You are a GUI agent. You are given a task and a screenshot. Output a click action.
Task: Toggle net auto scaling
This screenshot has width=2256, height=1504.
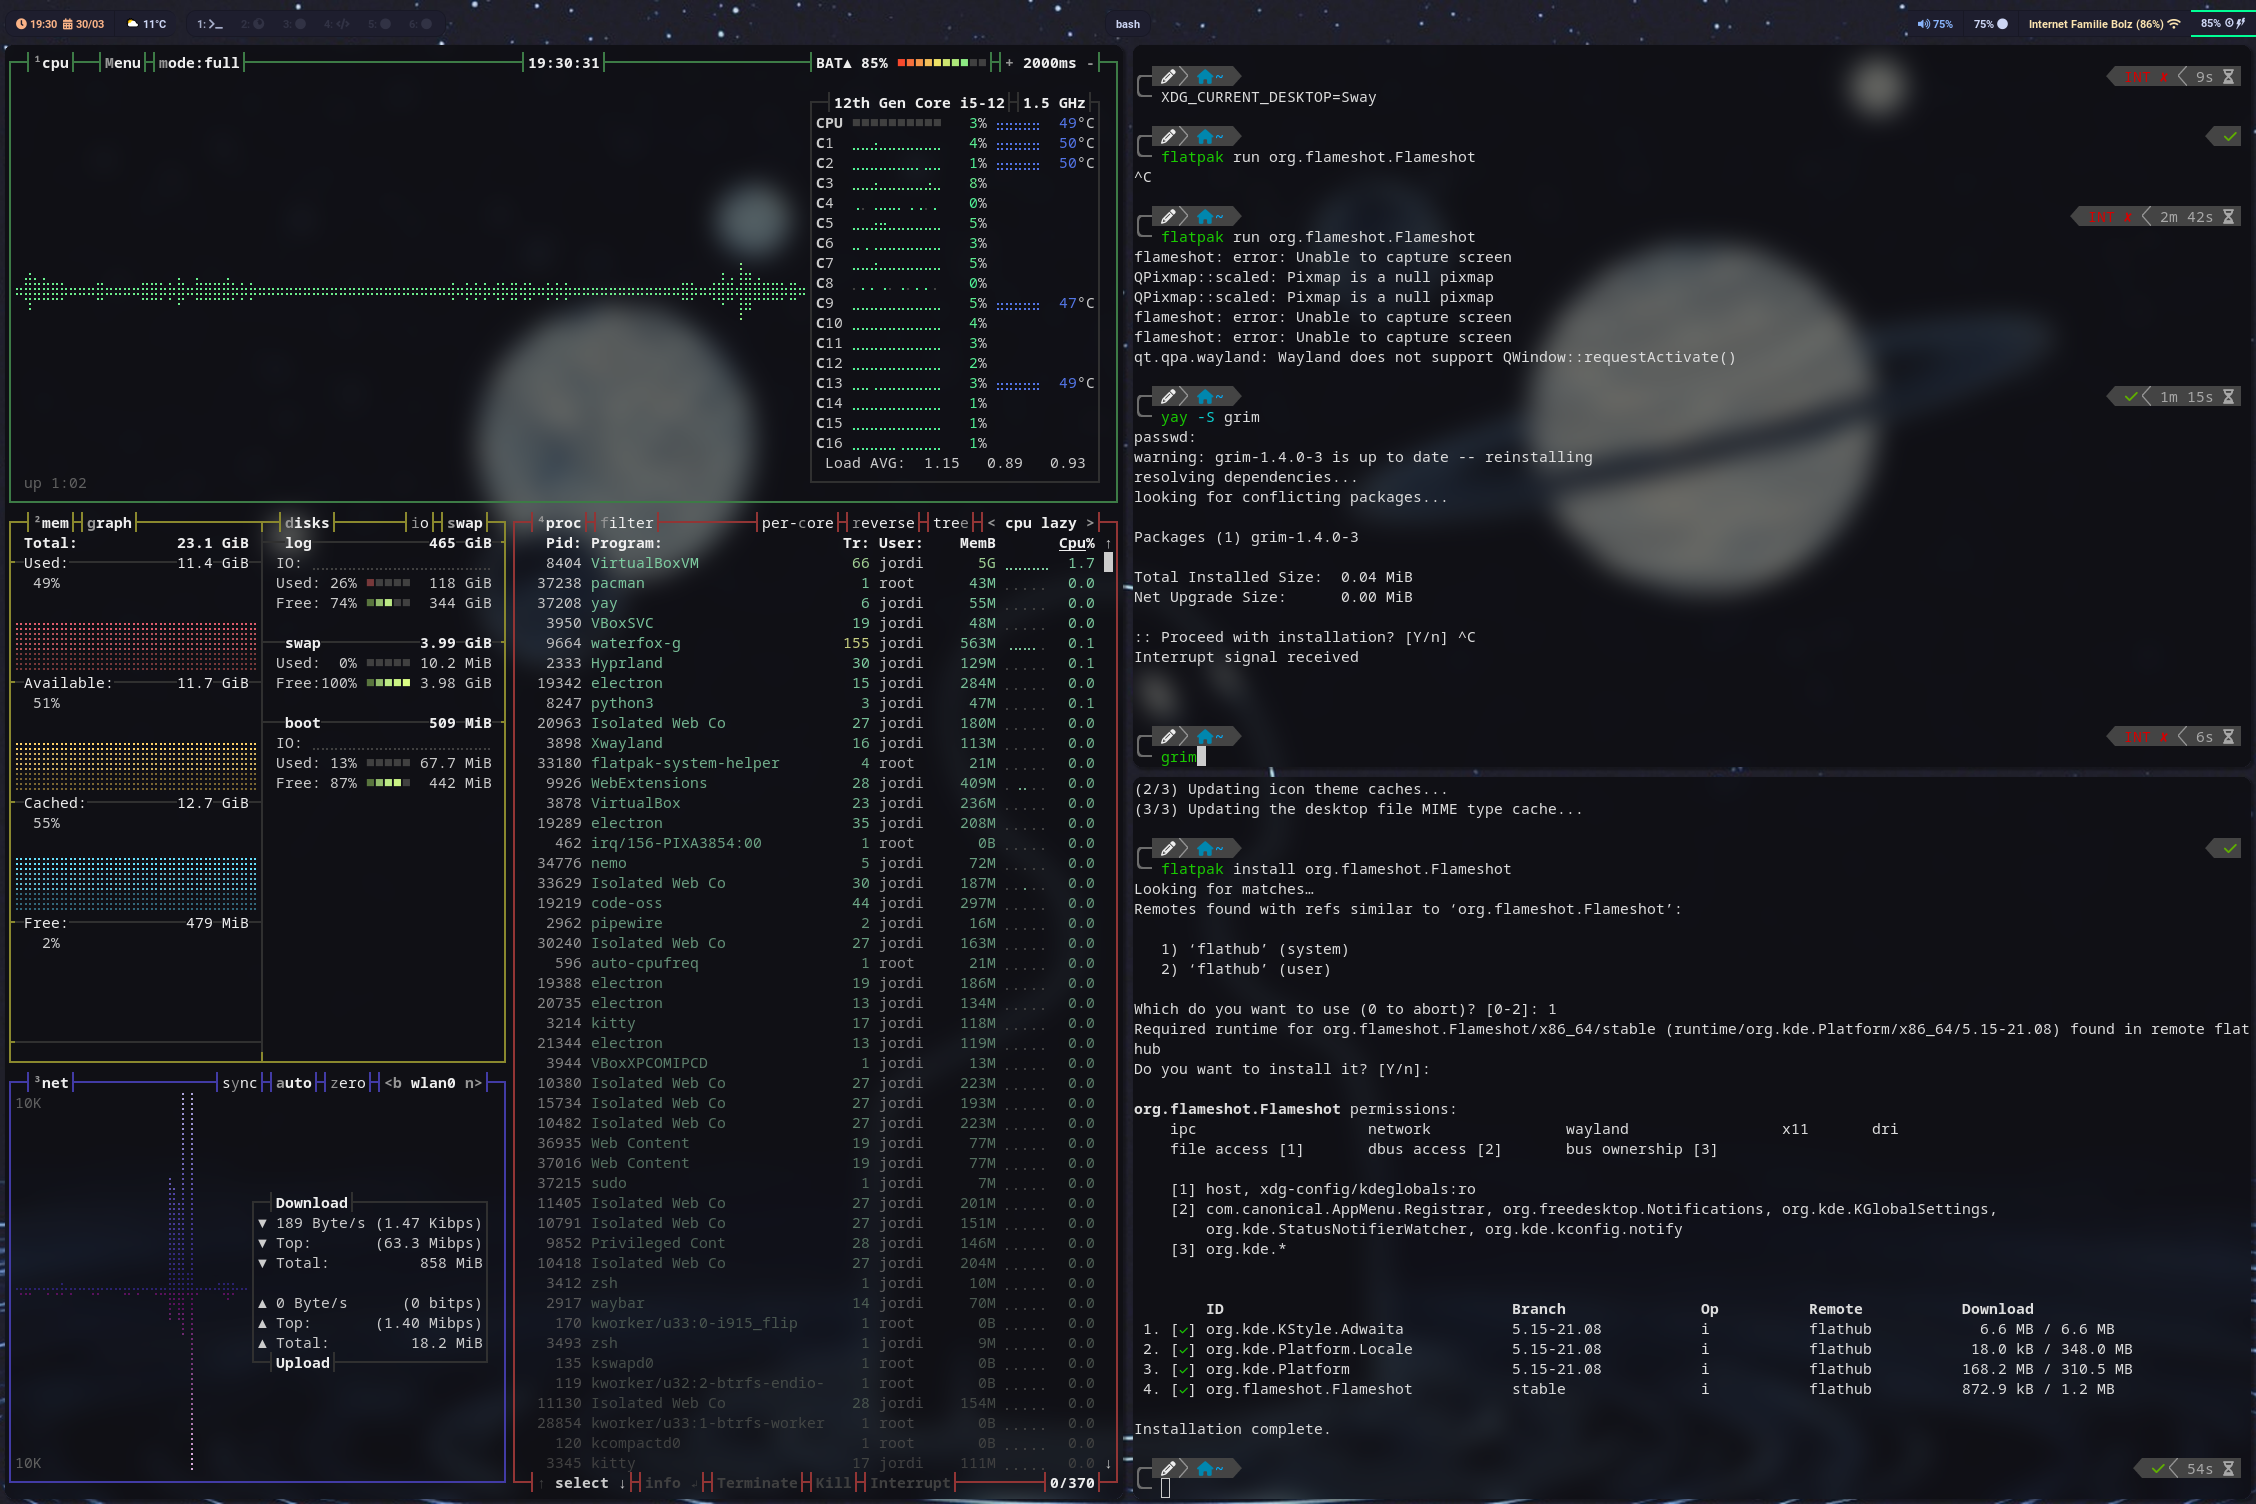coord(293,1083)
